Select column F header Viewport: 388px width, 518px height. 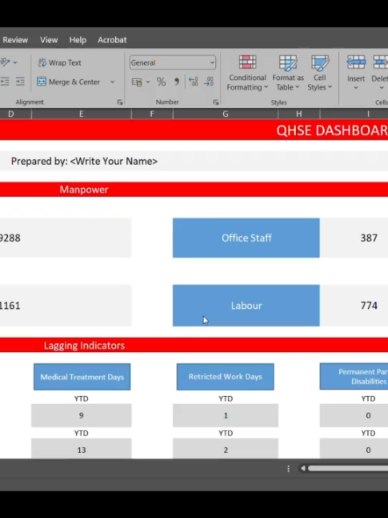click(x=152, y=114)
